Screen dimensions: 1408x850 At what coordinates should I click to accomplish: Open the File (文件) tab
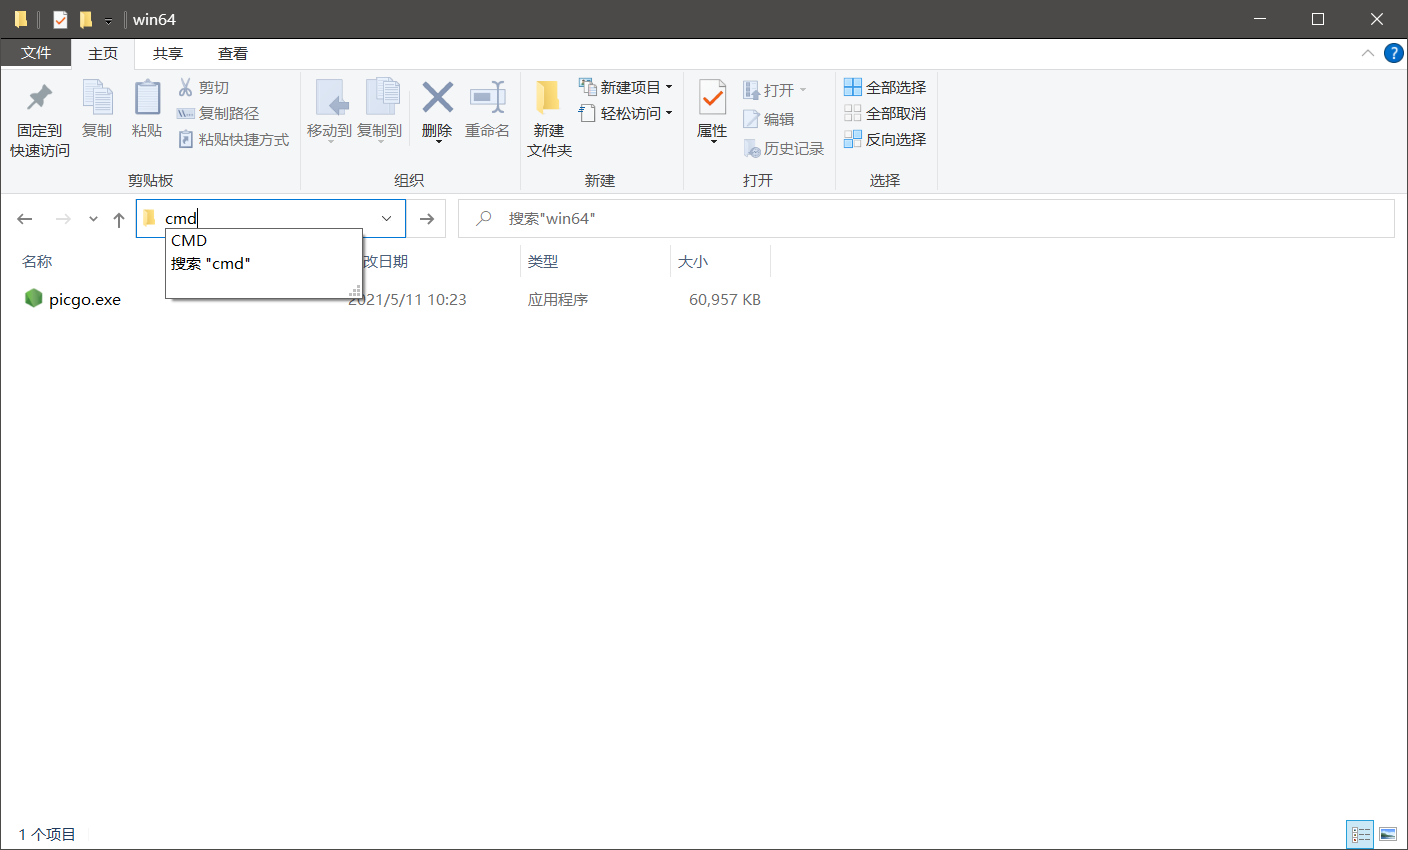[x=36, y=53]
